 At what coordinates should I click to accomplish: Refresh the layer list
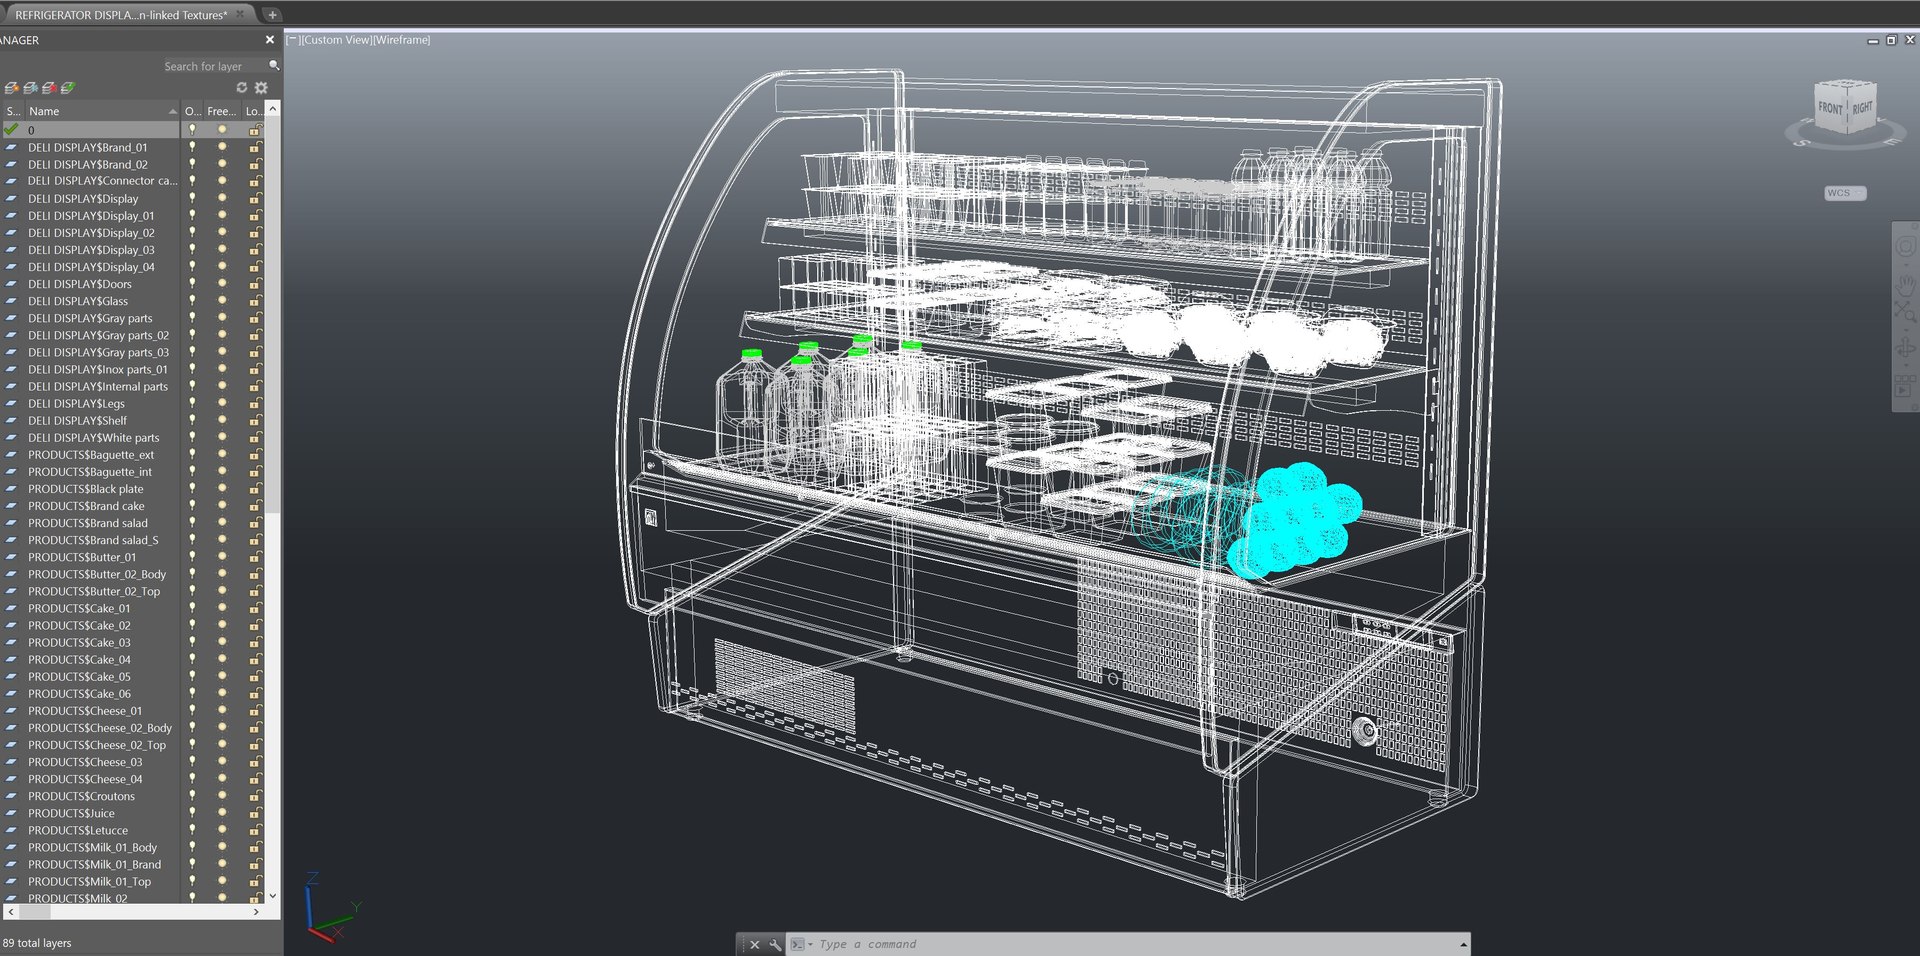pyautogui.click(x=241, y=88)
